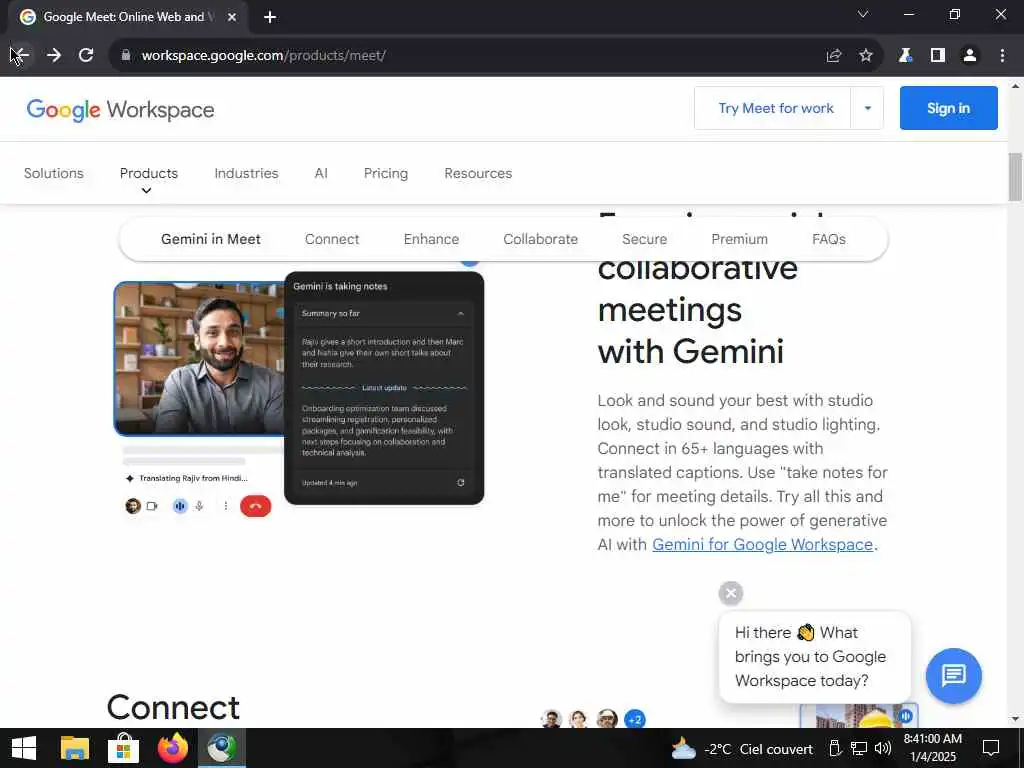Click the +2 participants badge

pyautogui.click(x=635, y=720)
